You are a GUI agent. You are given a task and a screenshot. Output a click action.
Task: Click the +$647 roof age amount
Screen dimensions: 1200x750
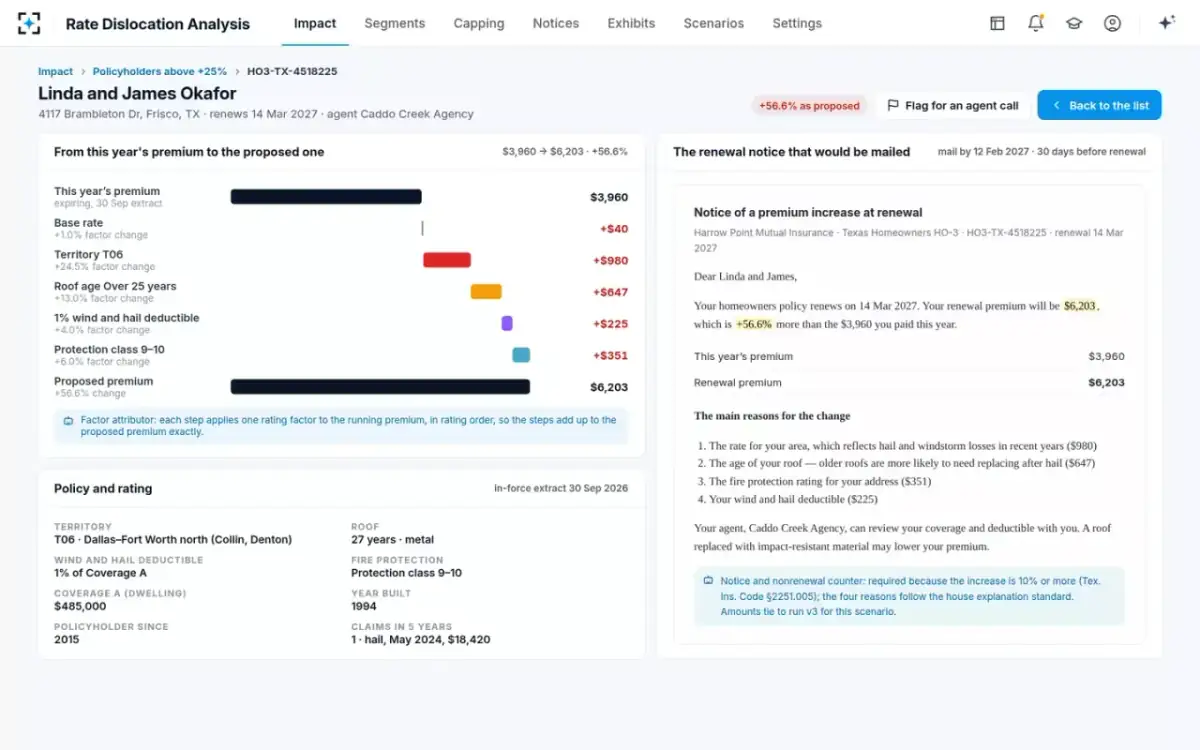point(610,293)
